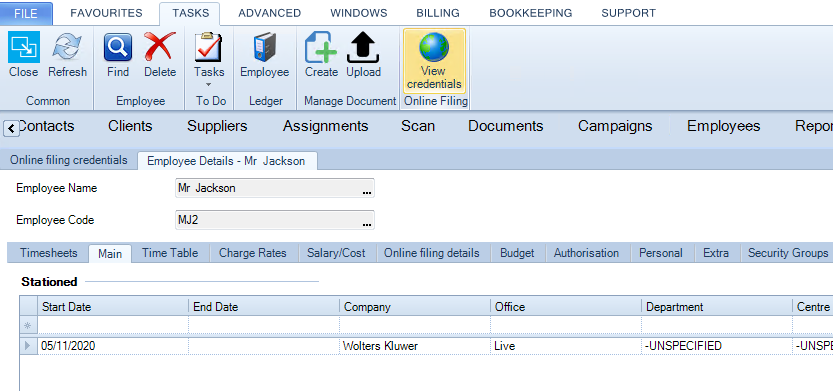Select the TASKS ribbon tab
The image size is (833, 391).
(x=190, y=13)
